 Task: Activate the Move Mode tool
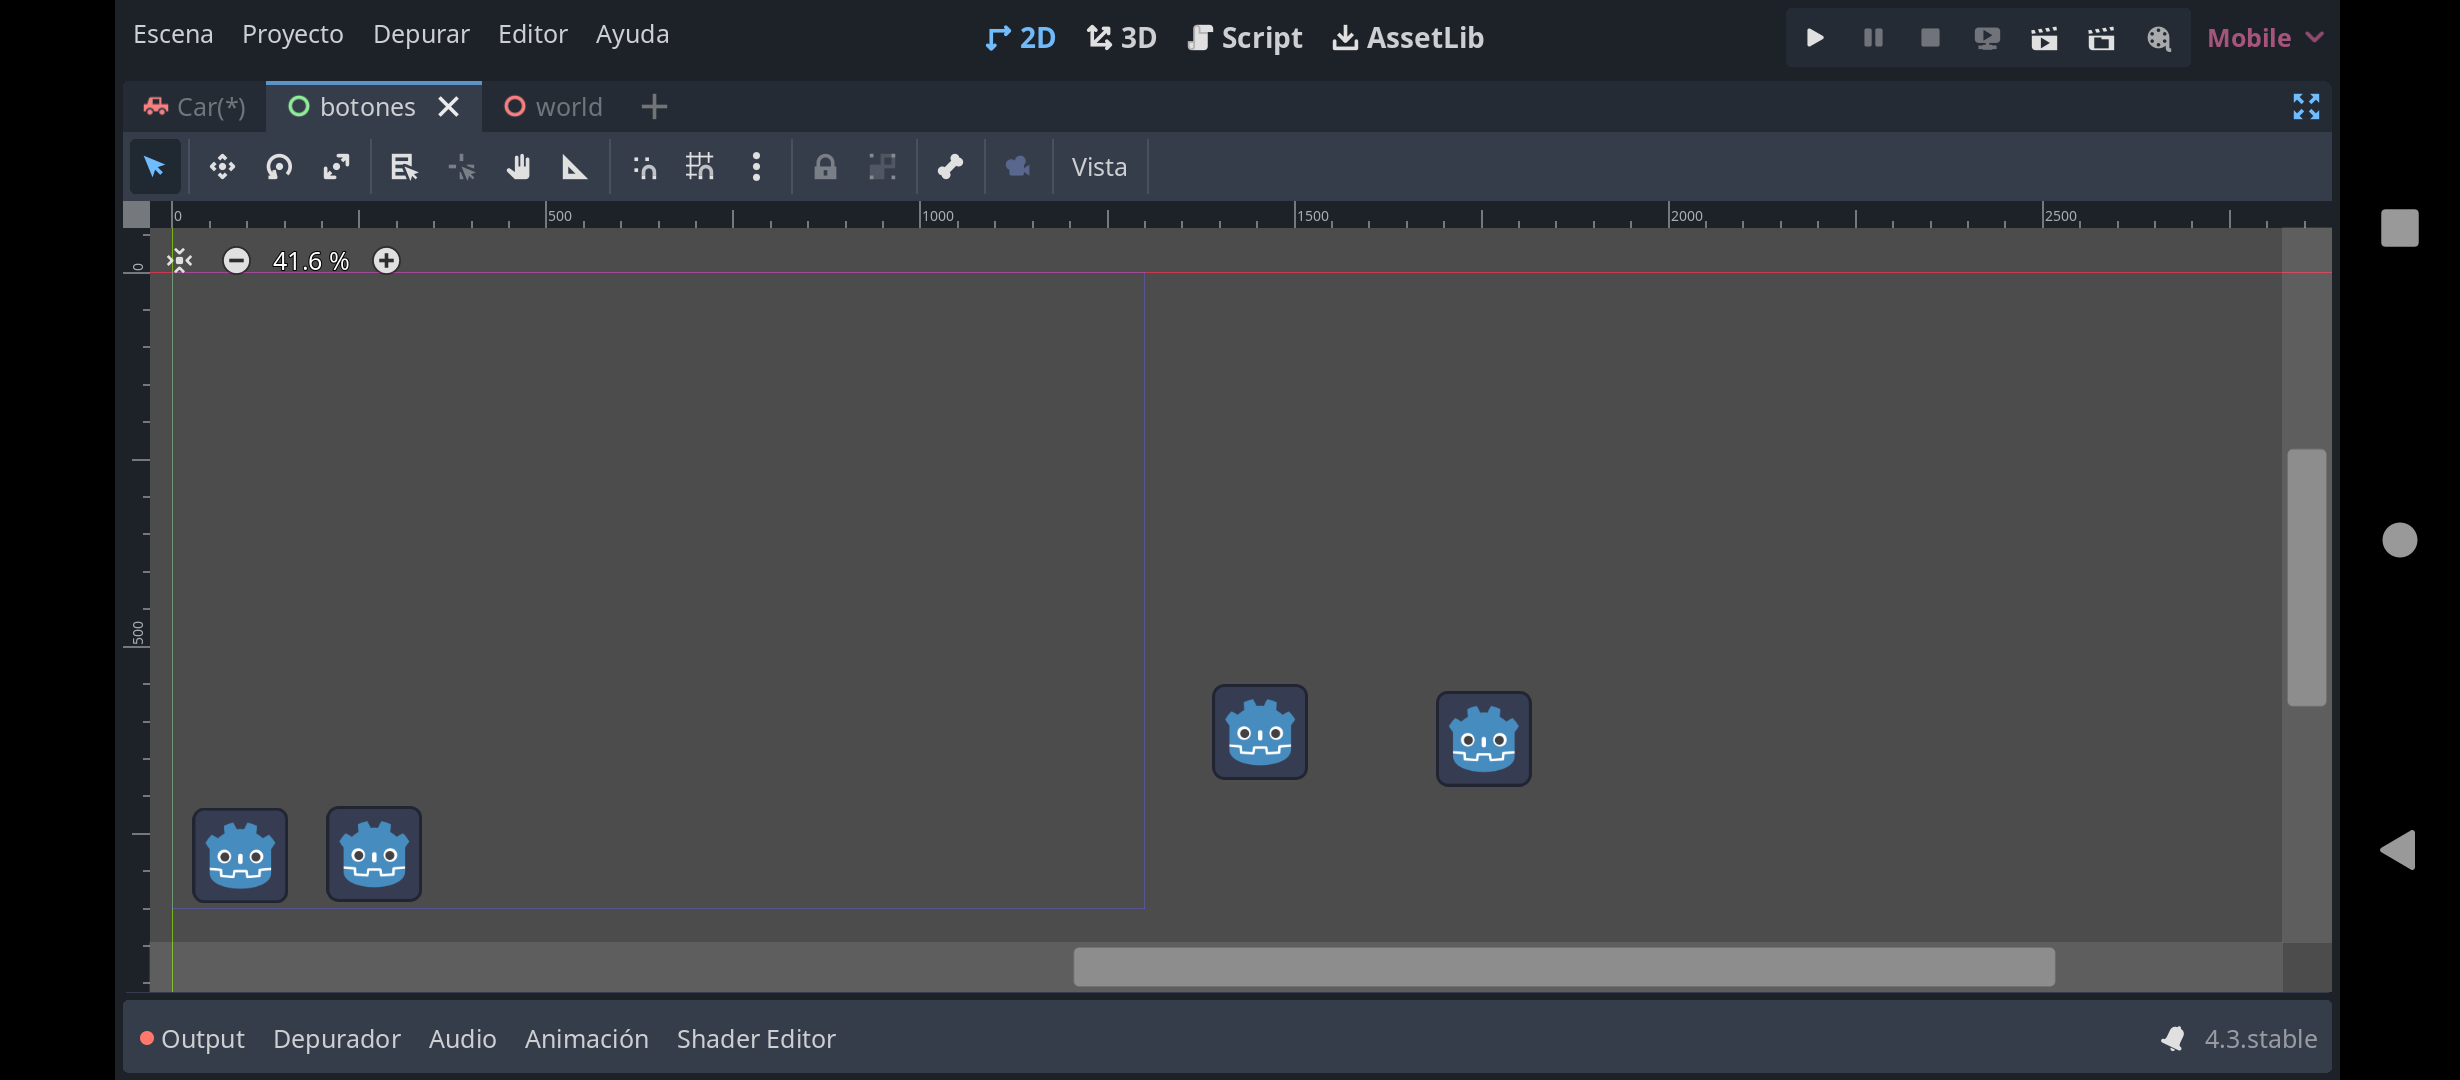pos(222,166)
